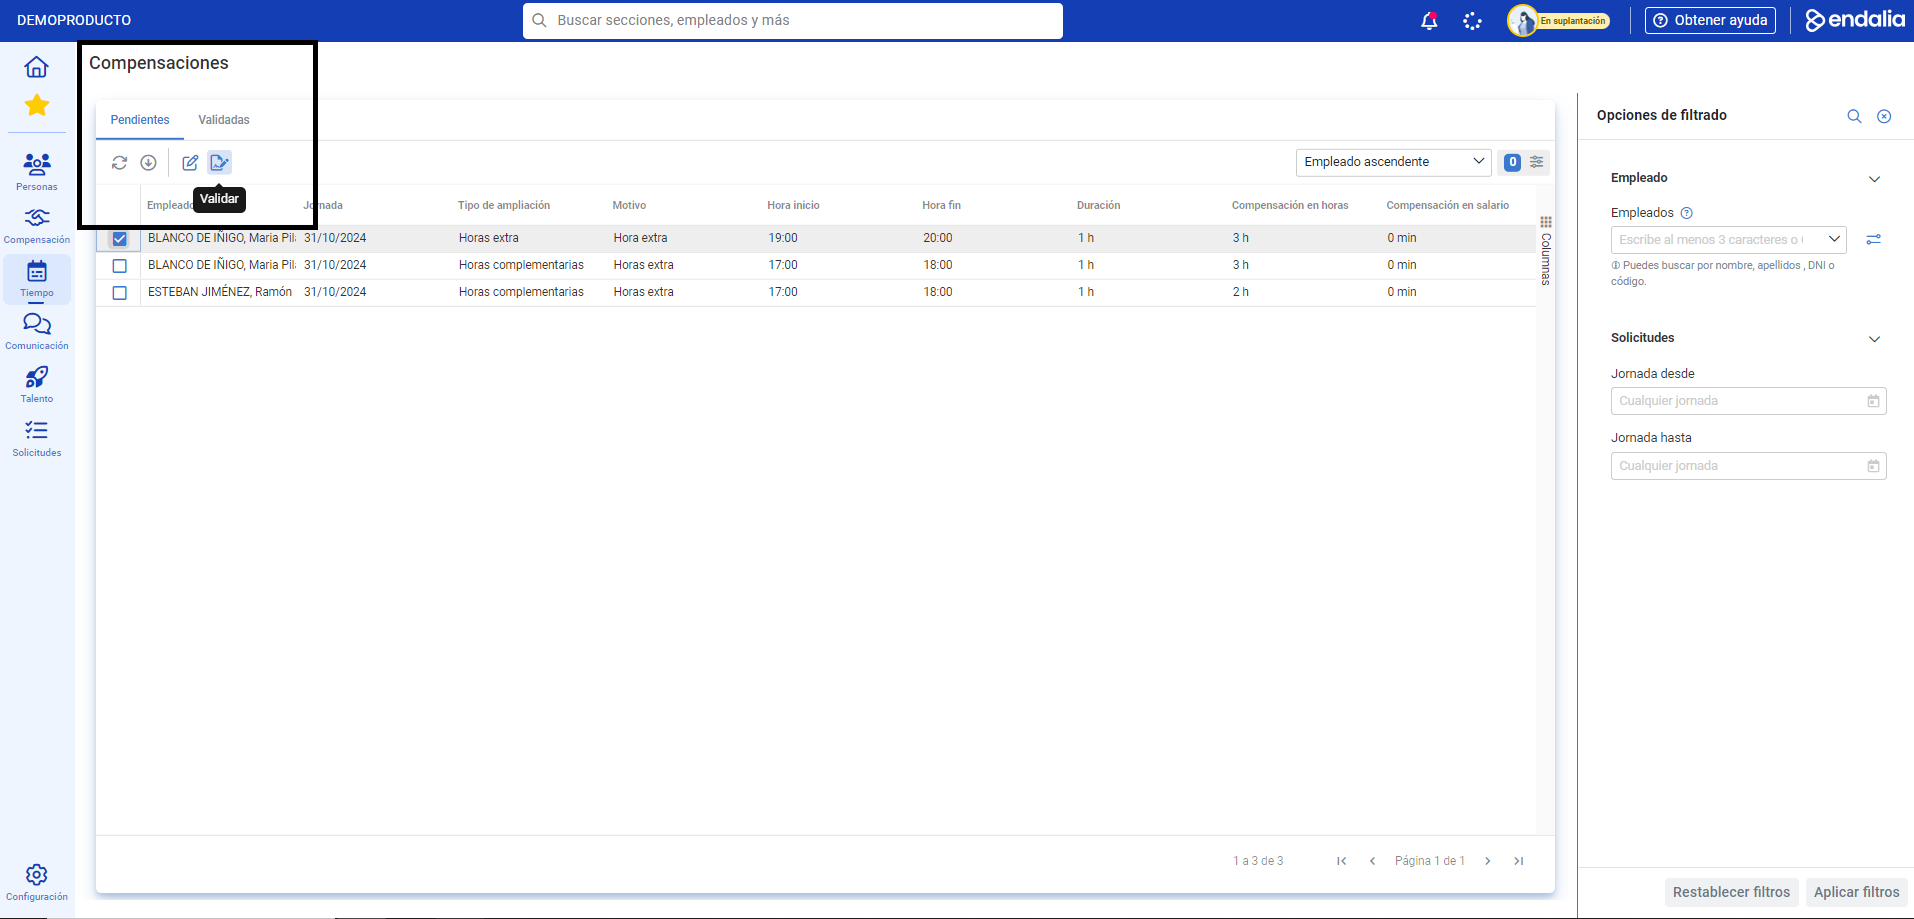
Task: Click the Obtener ayuda button
Action: click(x=1710, y=21)
